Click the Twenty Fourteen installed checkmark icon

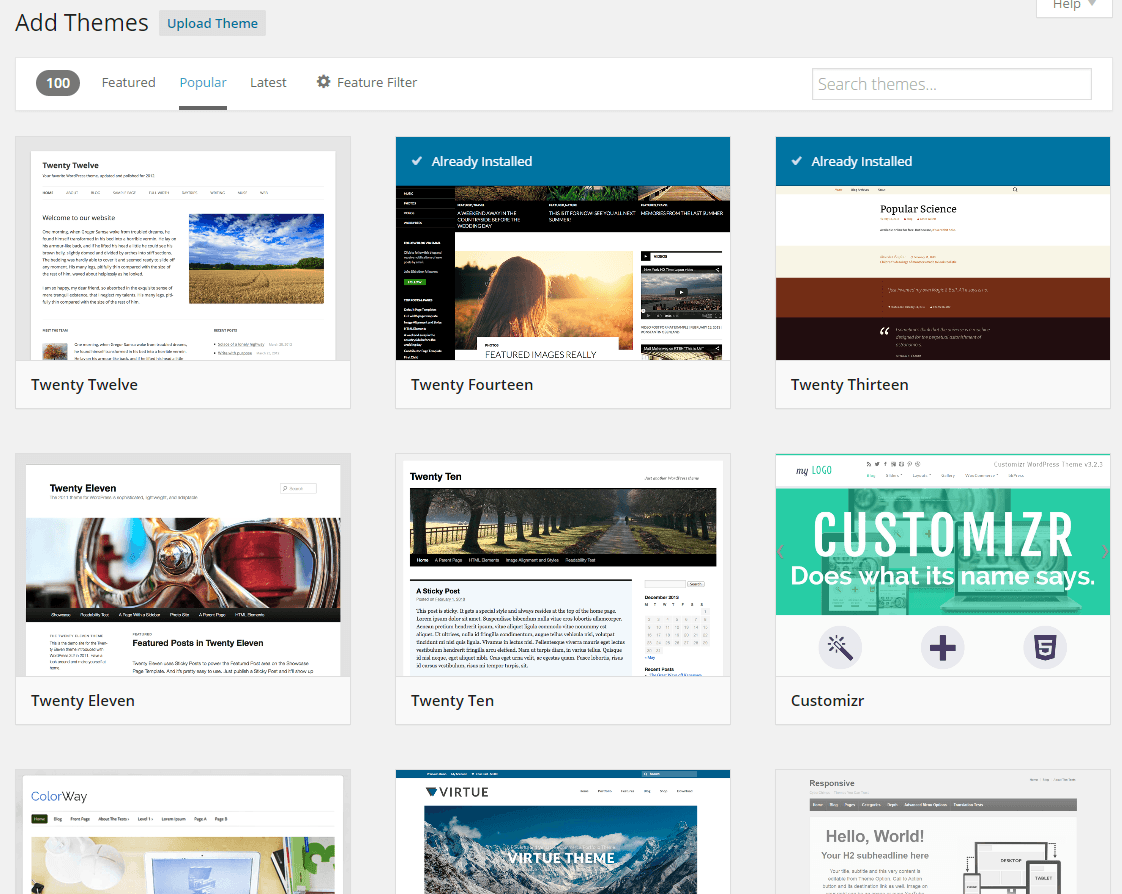click(x=416, y=161)
